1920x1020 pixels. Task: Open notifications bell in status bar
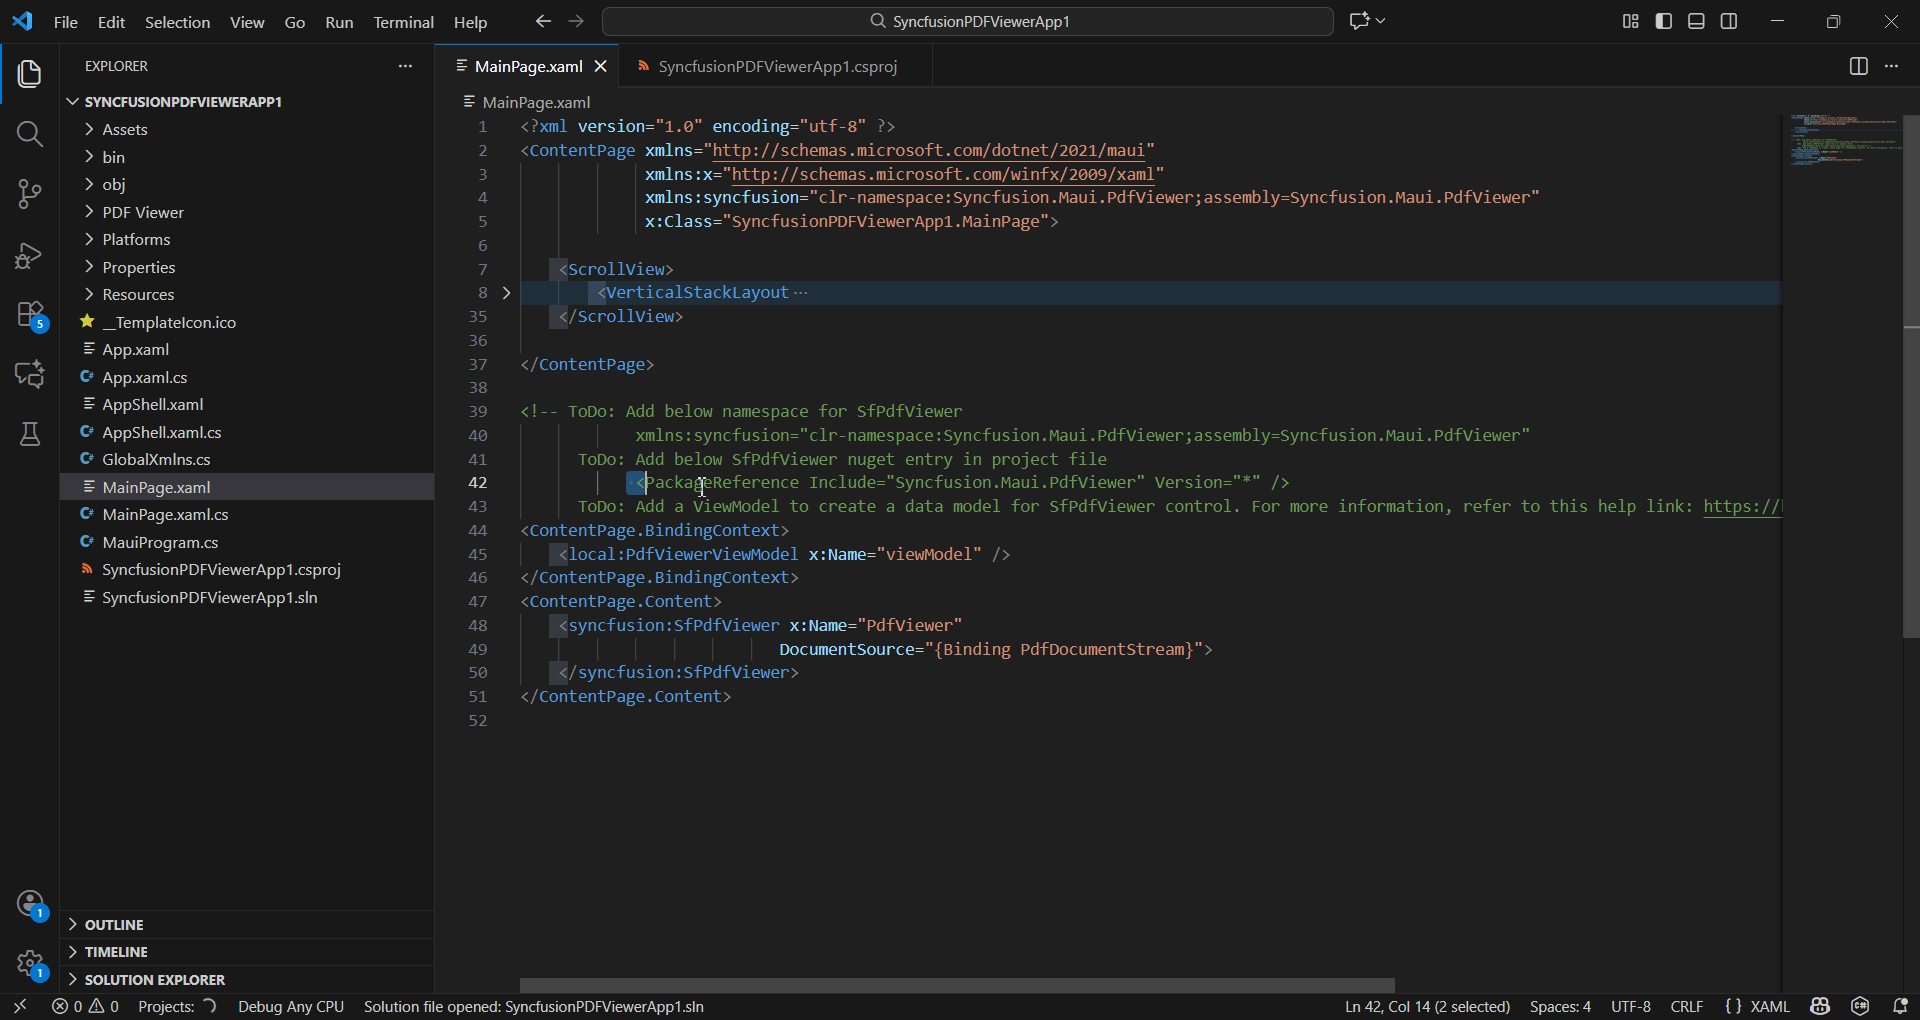(1900, 1006)
